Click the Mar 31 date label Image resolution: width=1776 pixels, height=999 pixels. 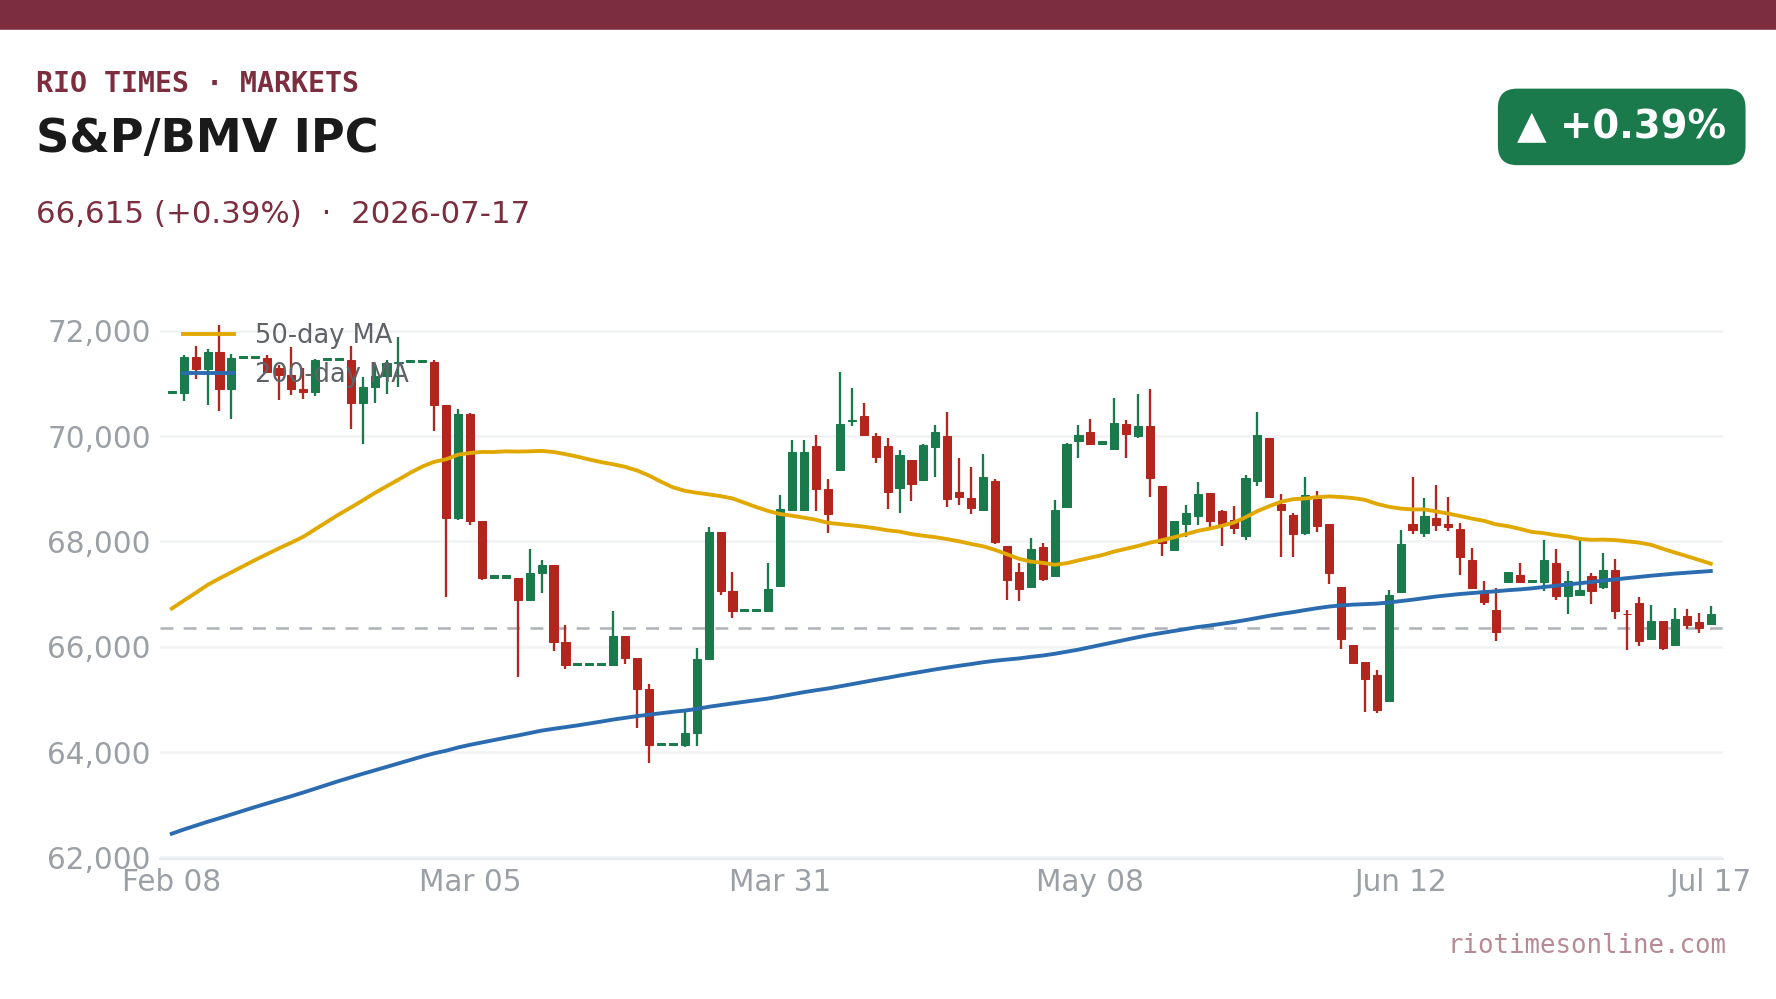click(x=780, y=882)
